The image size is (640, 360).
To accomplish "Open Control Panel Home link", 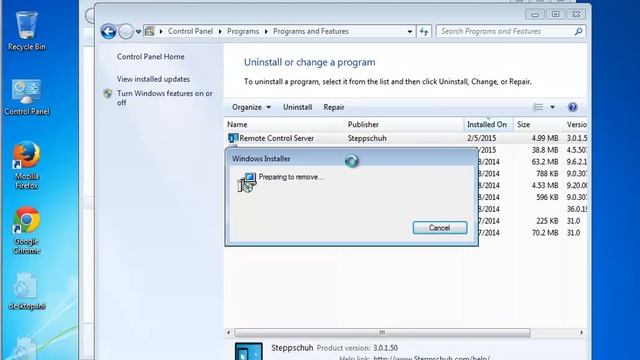I will [151, 57].
